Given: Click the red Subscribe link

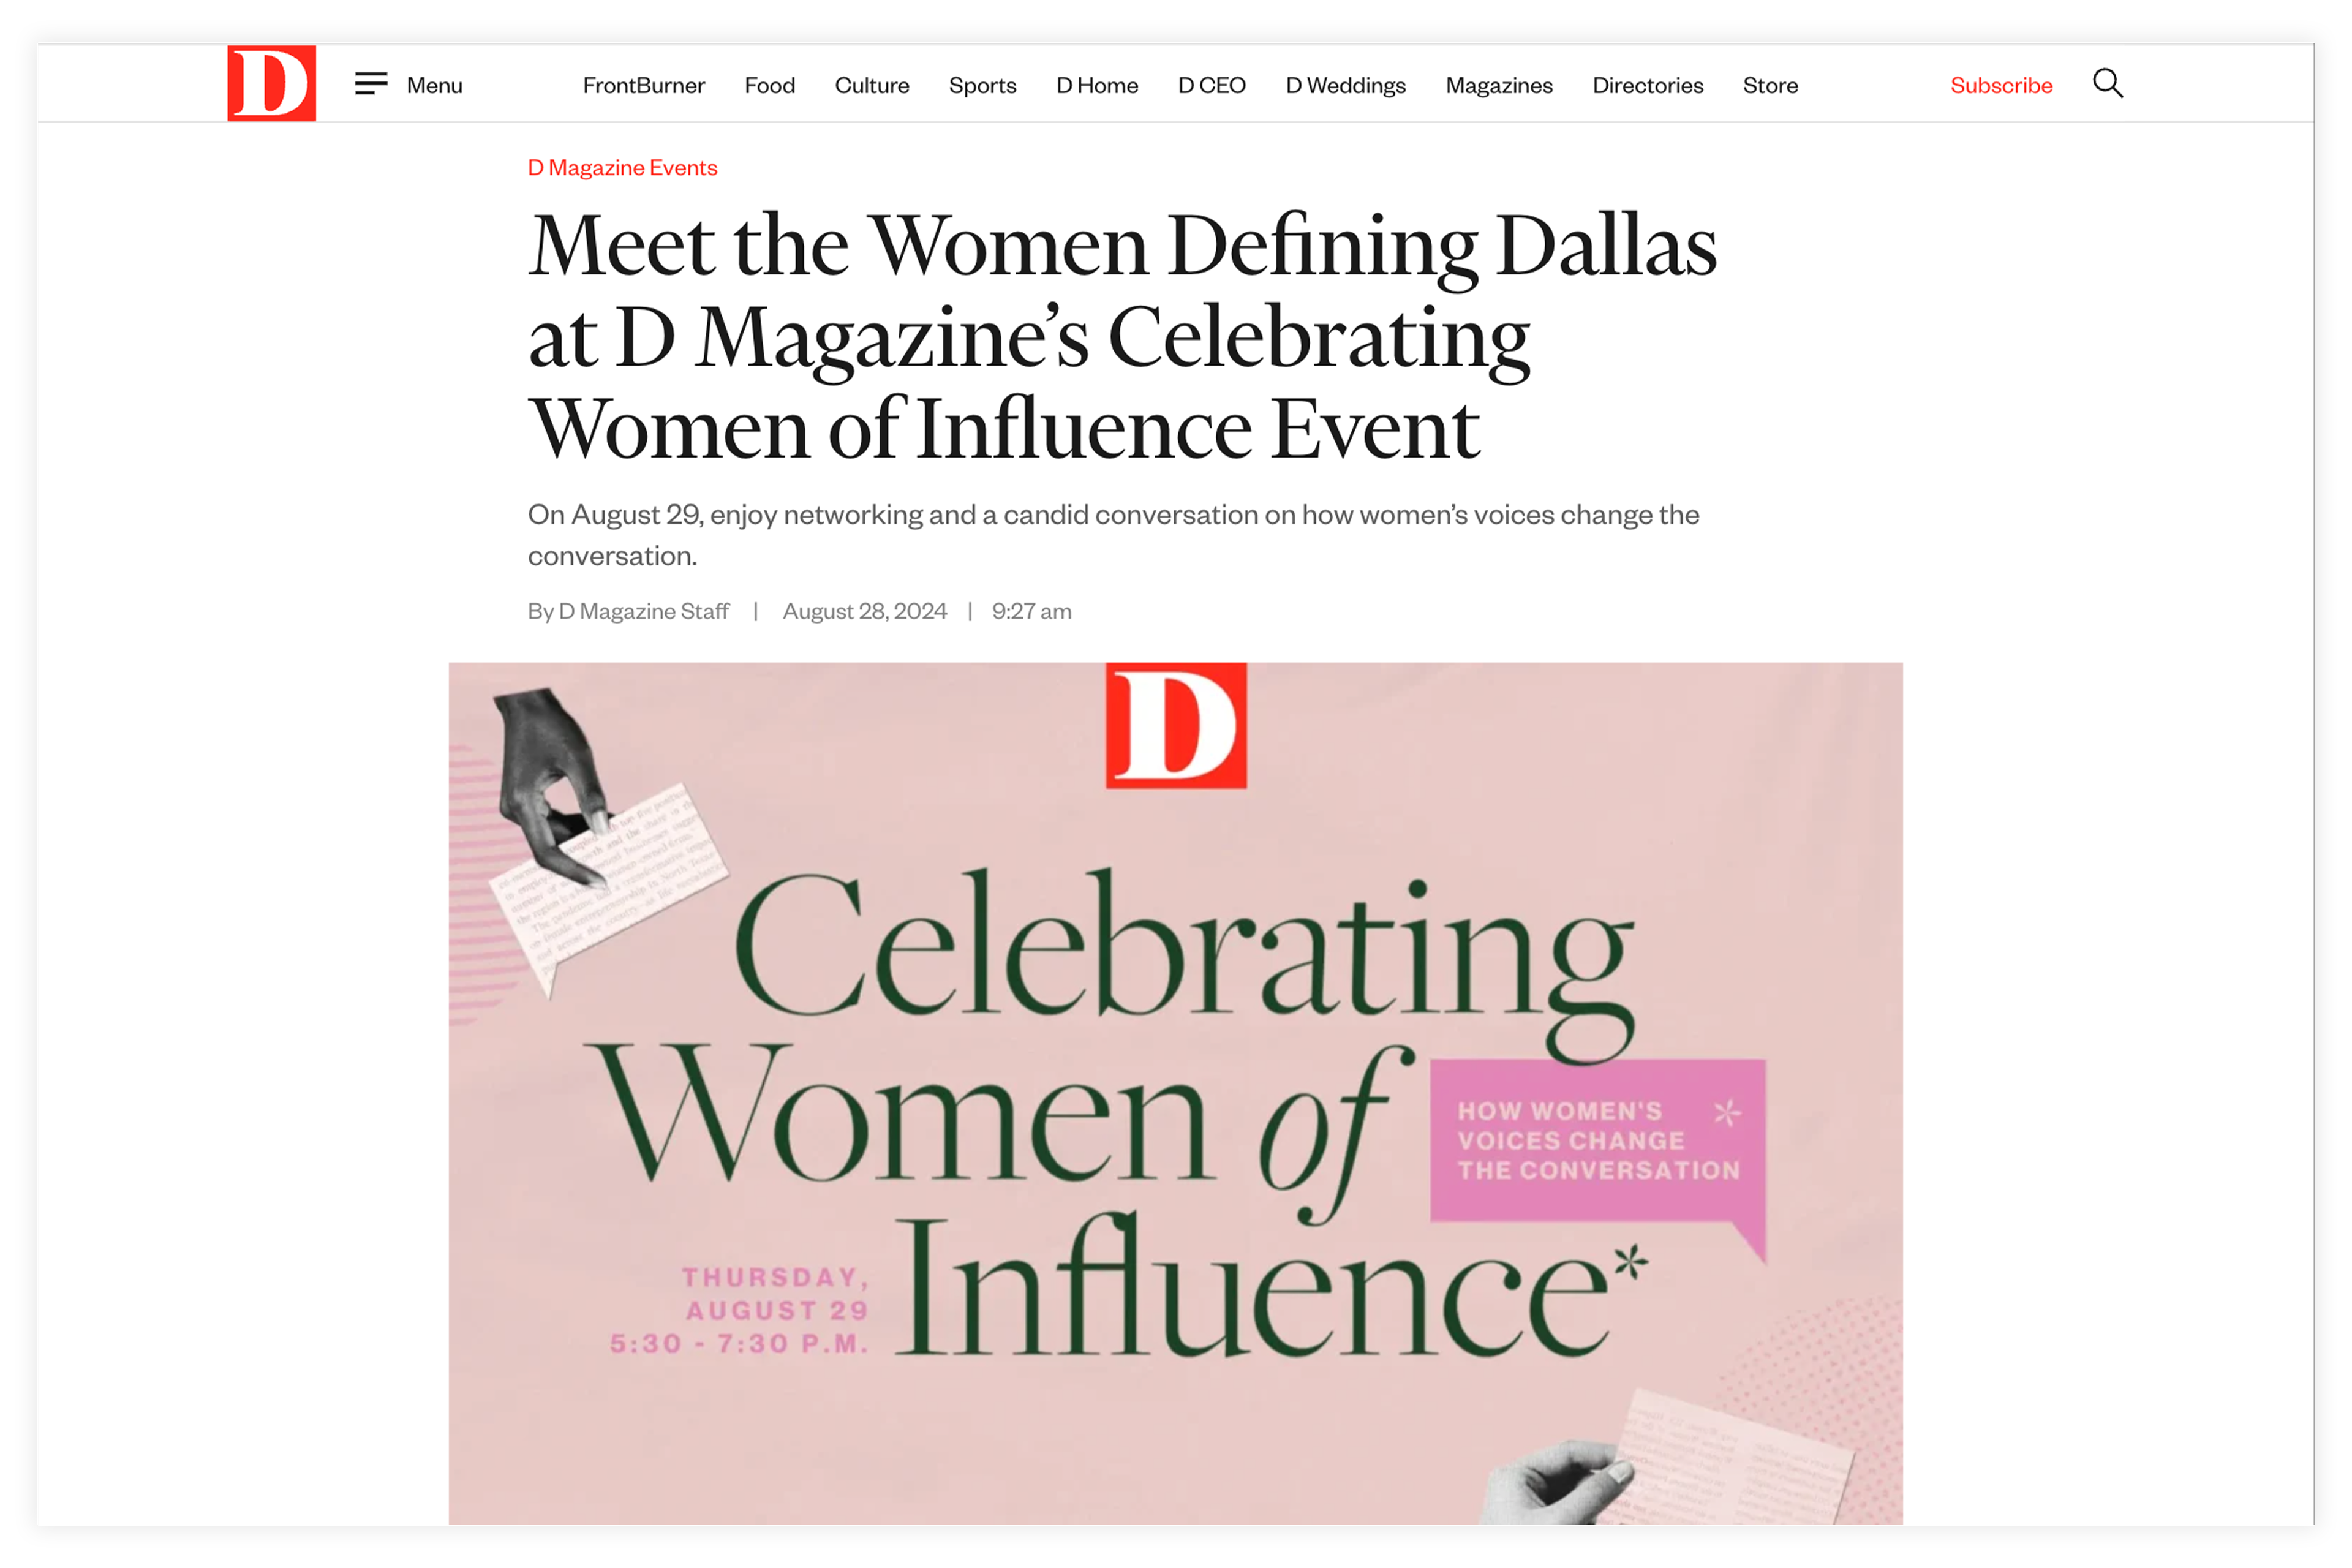Looking at the screenshot, I should point(2001,86).
